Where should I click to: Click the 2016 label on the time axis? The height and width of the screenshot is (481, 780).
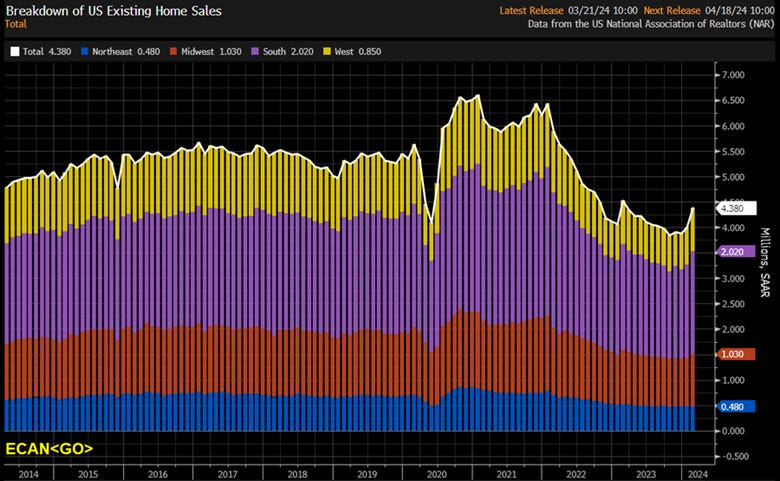[158, 474]
